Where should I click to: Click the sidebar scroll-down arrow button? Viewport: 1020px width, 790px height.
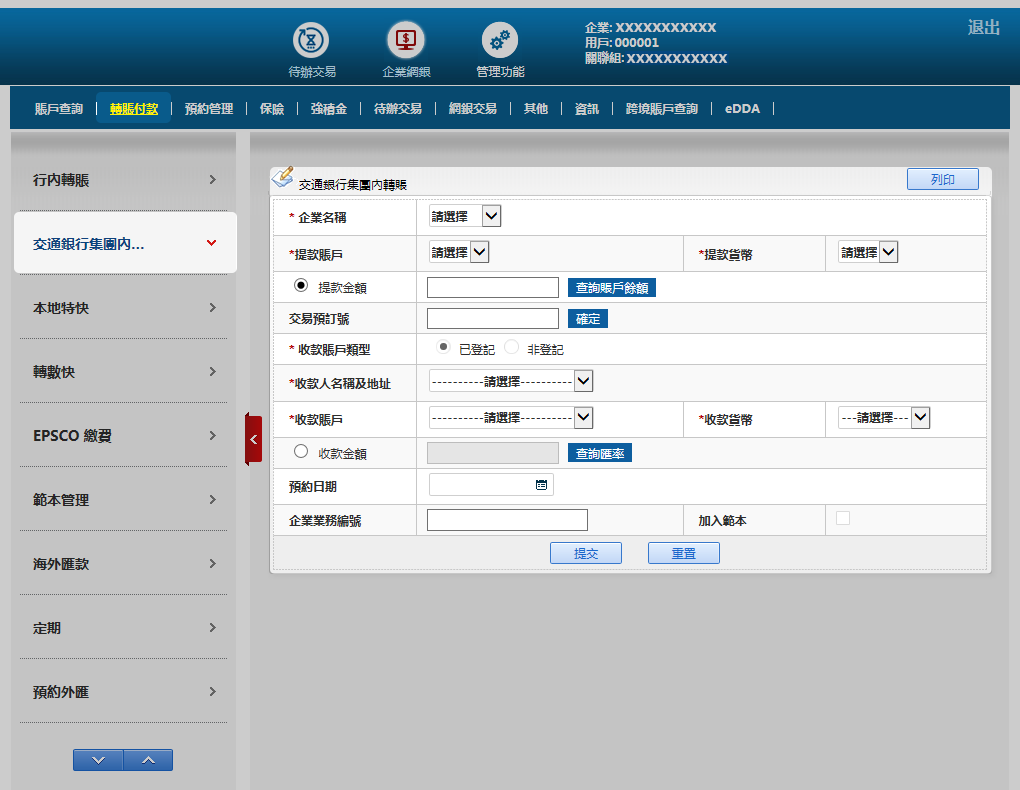point(98,760)
